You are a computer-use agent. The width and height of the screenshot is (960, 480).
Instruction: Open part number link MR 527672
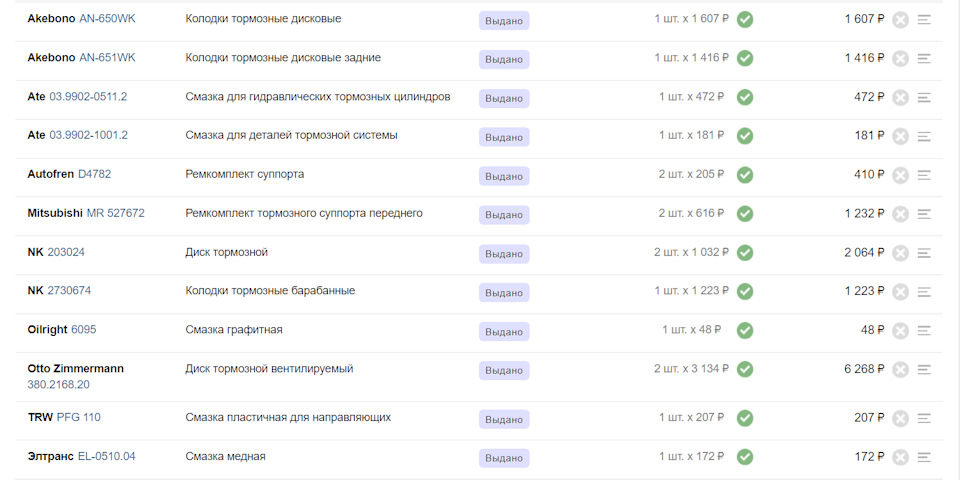coord(116,213)
